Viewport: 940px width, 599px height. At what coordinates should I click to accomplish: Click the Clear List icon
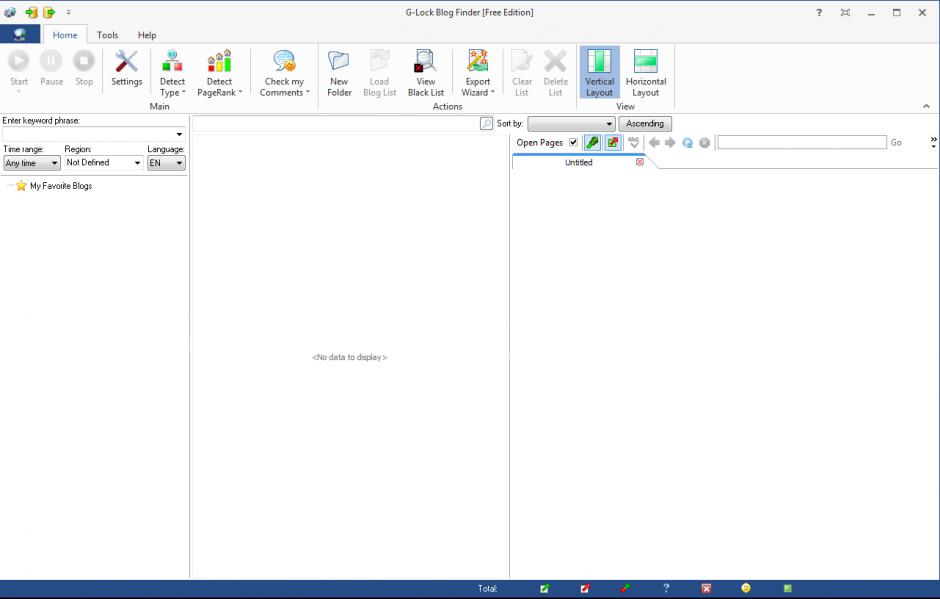coord(522,63)
